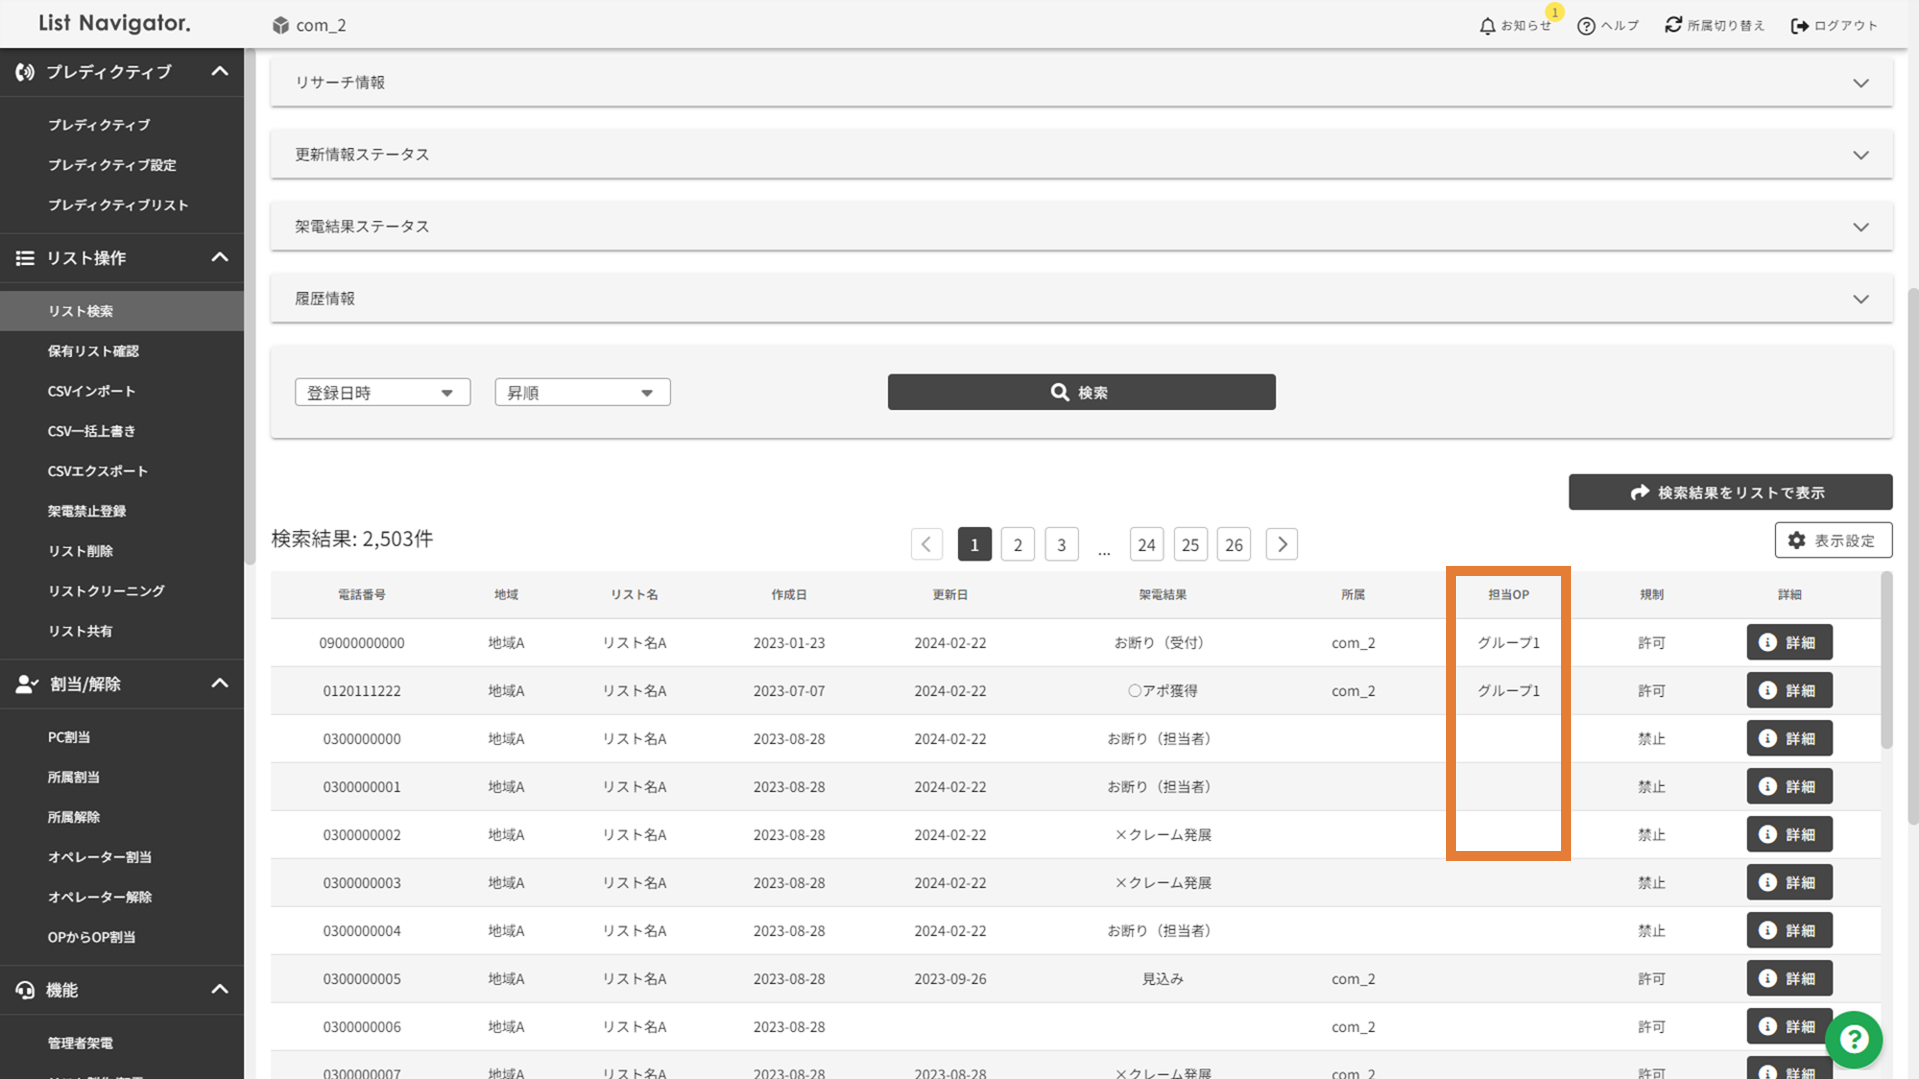The height and width of the screenshot is (1079, 1919).
Task: Jump to page 25 of results
Action: pyautogui.click(x=1190, y=545)
